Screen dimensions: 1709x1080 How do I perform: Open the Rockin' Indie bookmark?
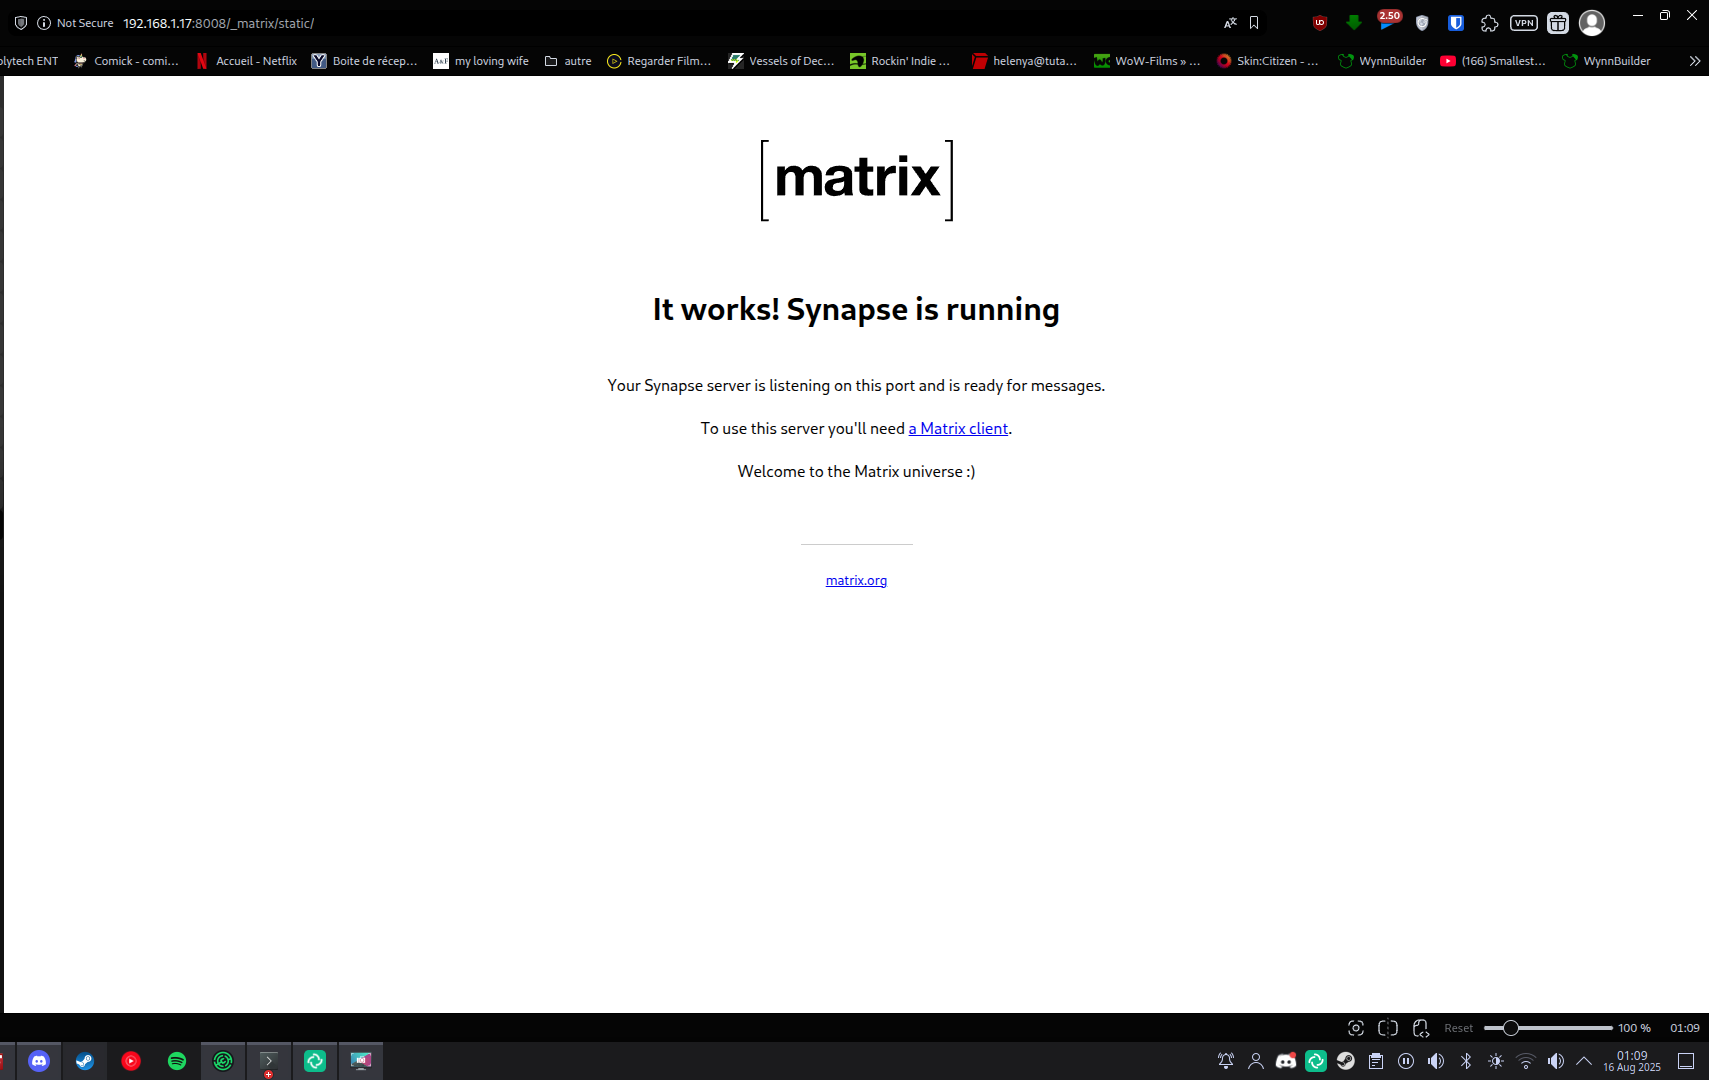(900, 61)
